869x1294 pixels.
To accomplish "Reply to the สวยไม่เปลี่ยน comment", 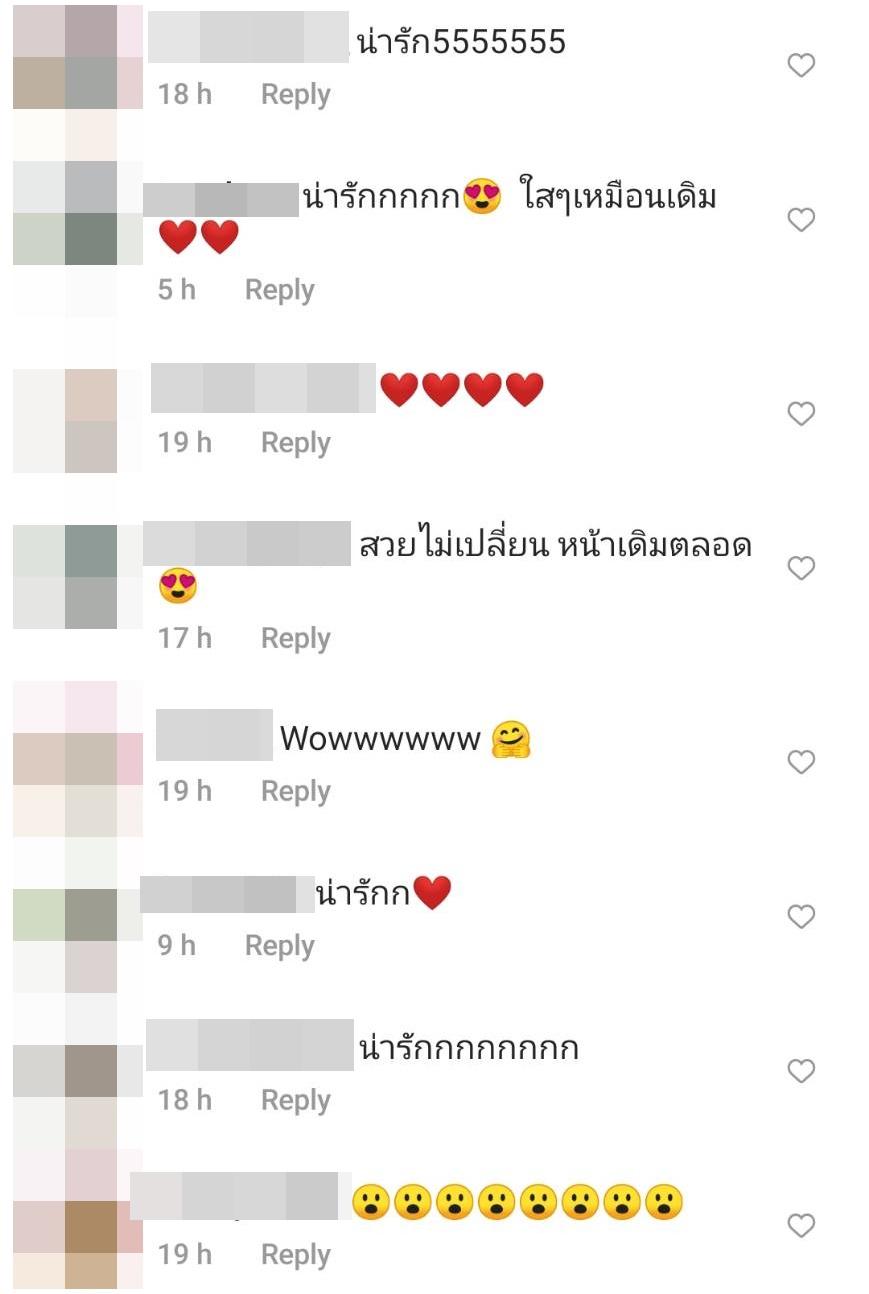I will click(295, 638).
